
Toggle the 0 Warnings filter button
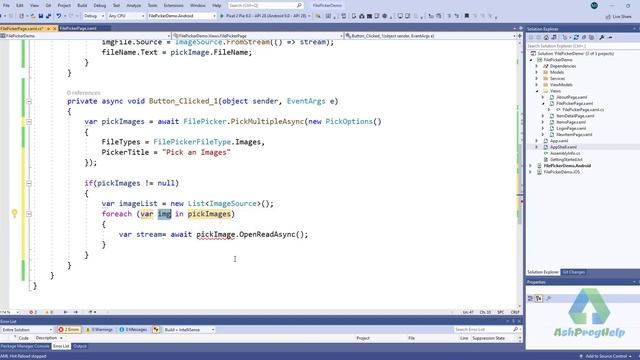pyautogui.click(x=99, y=330)
